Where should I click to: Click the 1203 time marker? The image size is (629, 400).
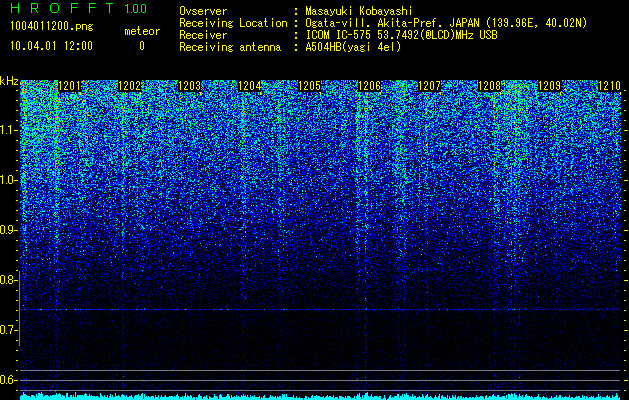click(x=189, y=86)
